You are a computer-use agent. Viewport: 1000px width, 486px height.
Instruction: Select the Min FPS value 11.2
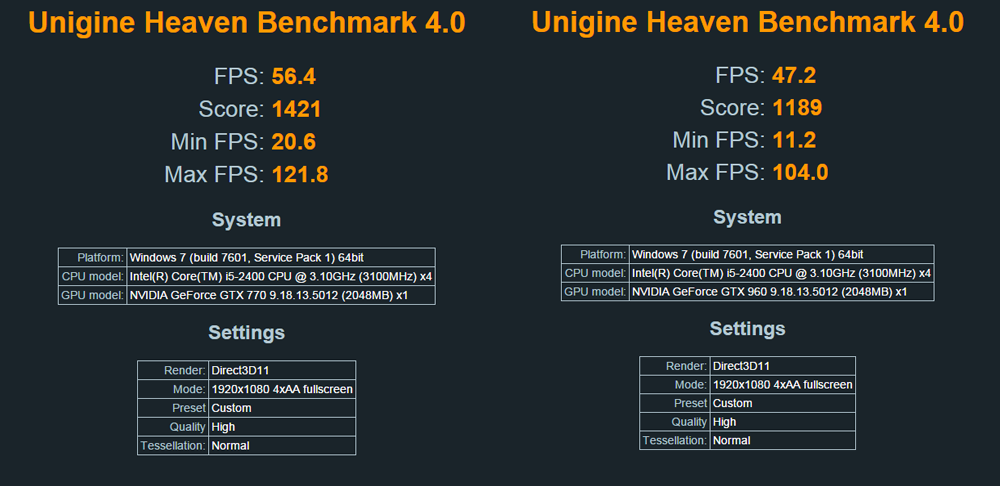pos(795,140)
